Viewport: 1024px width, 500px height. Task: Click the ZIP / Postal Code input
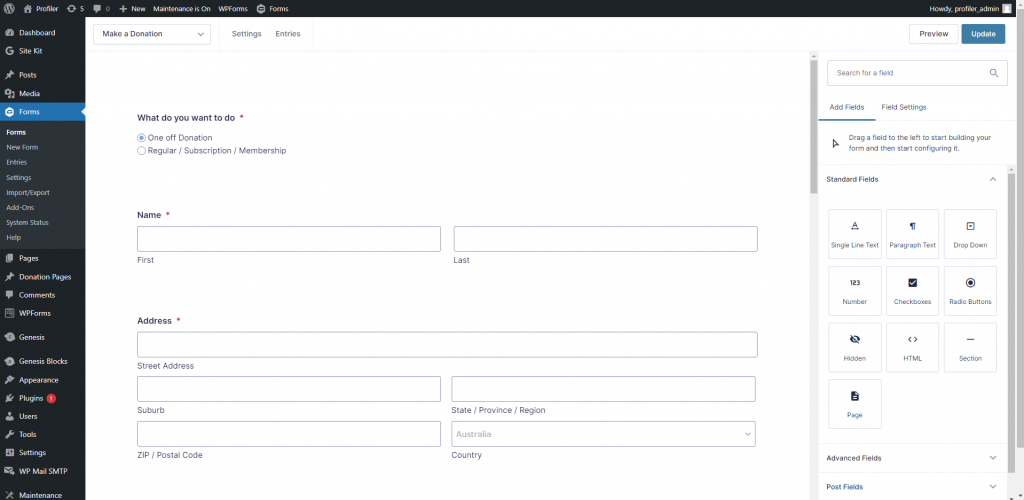click(x=289, y=434)
